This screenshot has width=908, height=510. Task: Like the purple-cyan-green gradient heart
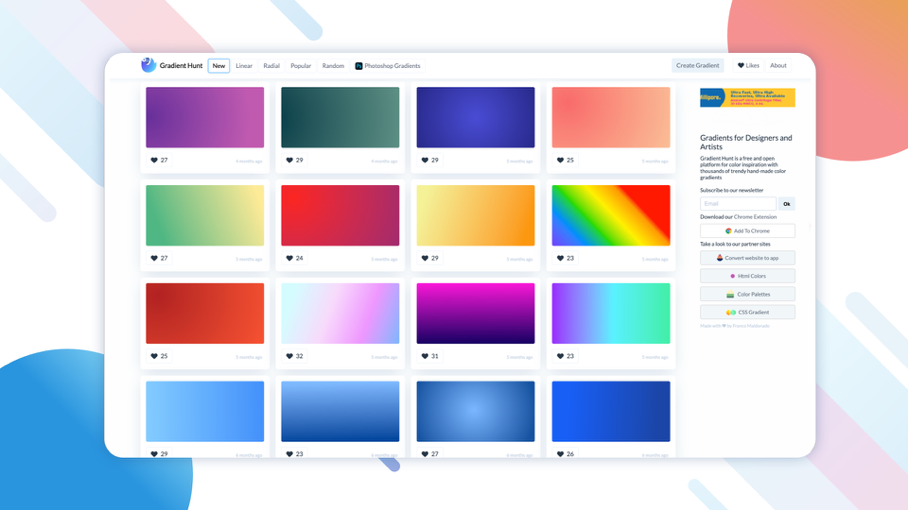pos(561,356)
